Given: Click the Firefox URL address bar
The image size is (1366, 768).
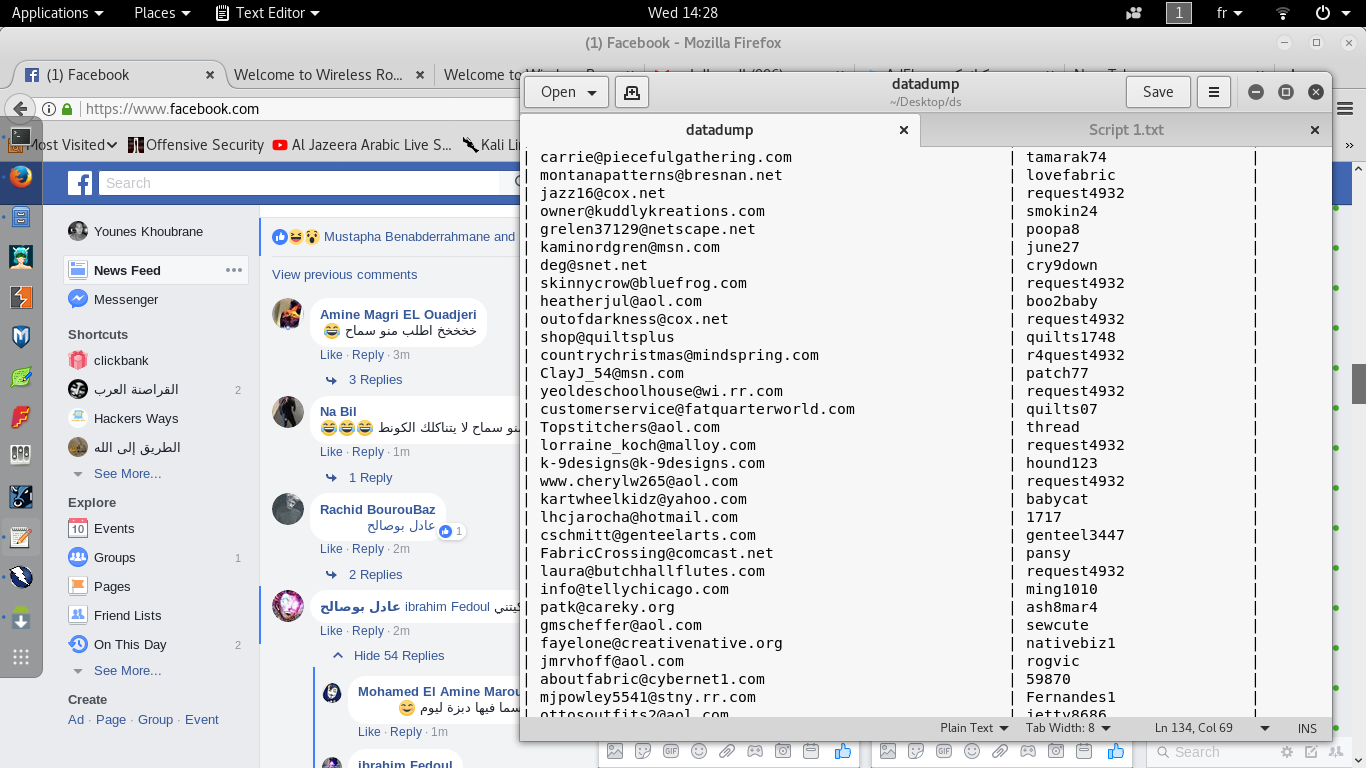Looking at the screenshot, I should pos(300,109).
